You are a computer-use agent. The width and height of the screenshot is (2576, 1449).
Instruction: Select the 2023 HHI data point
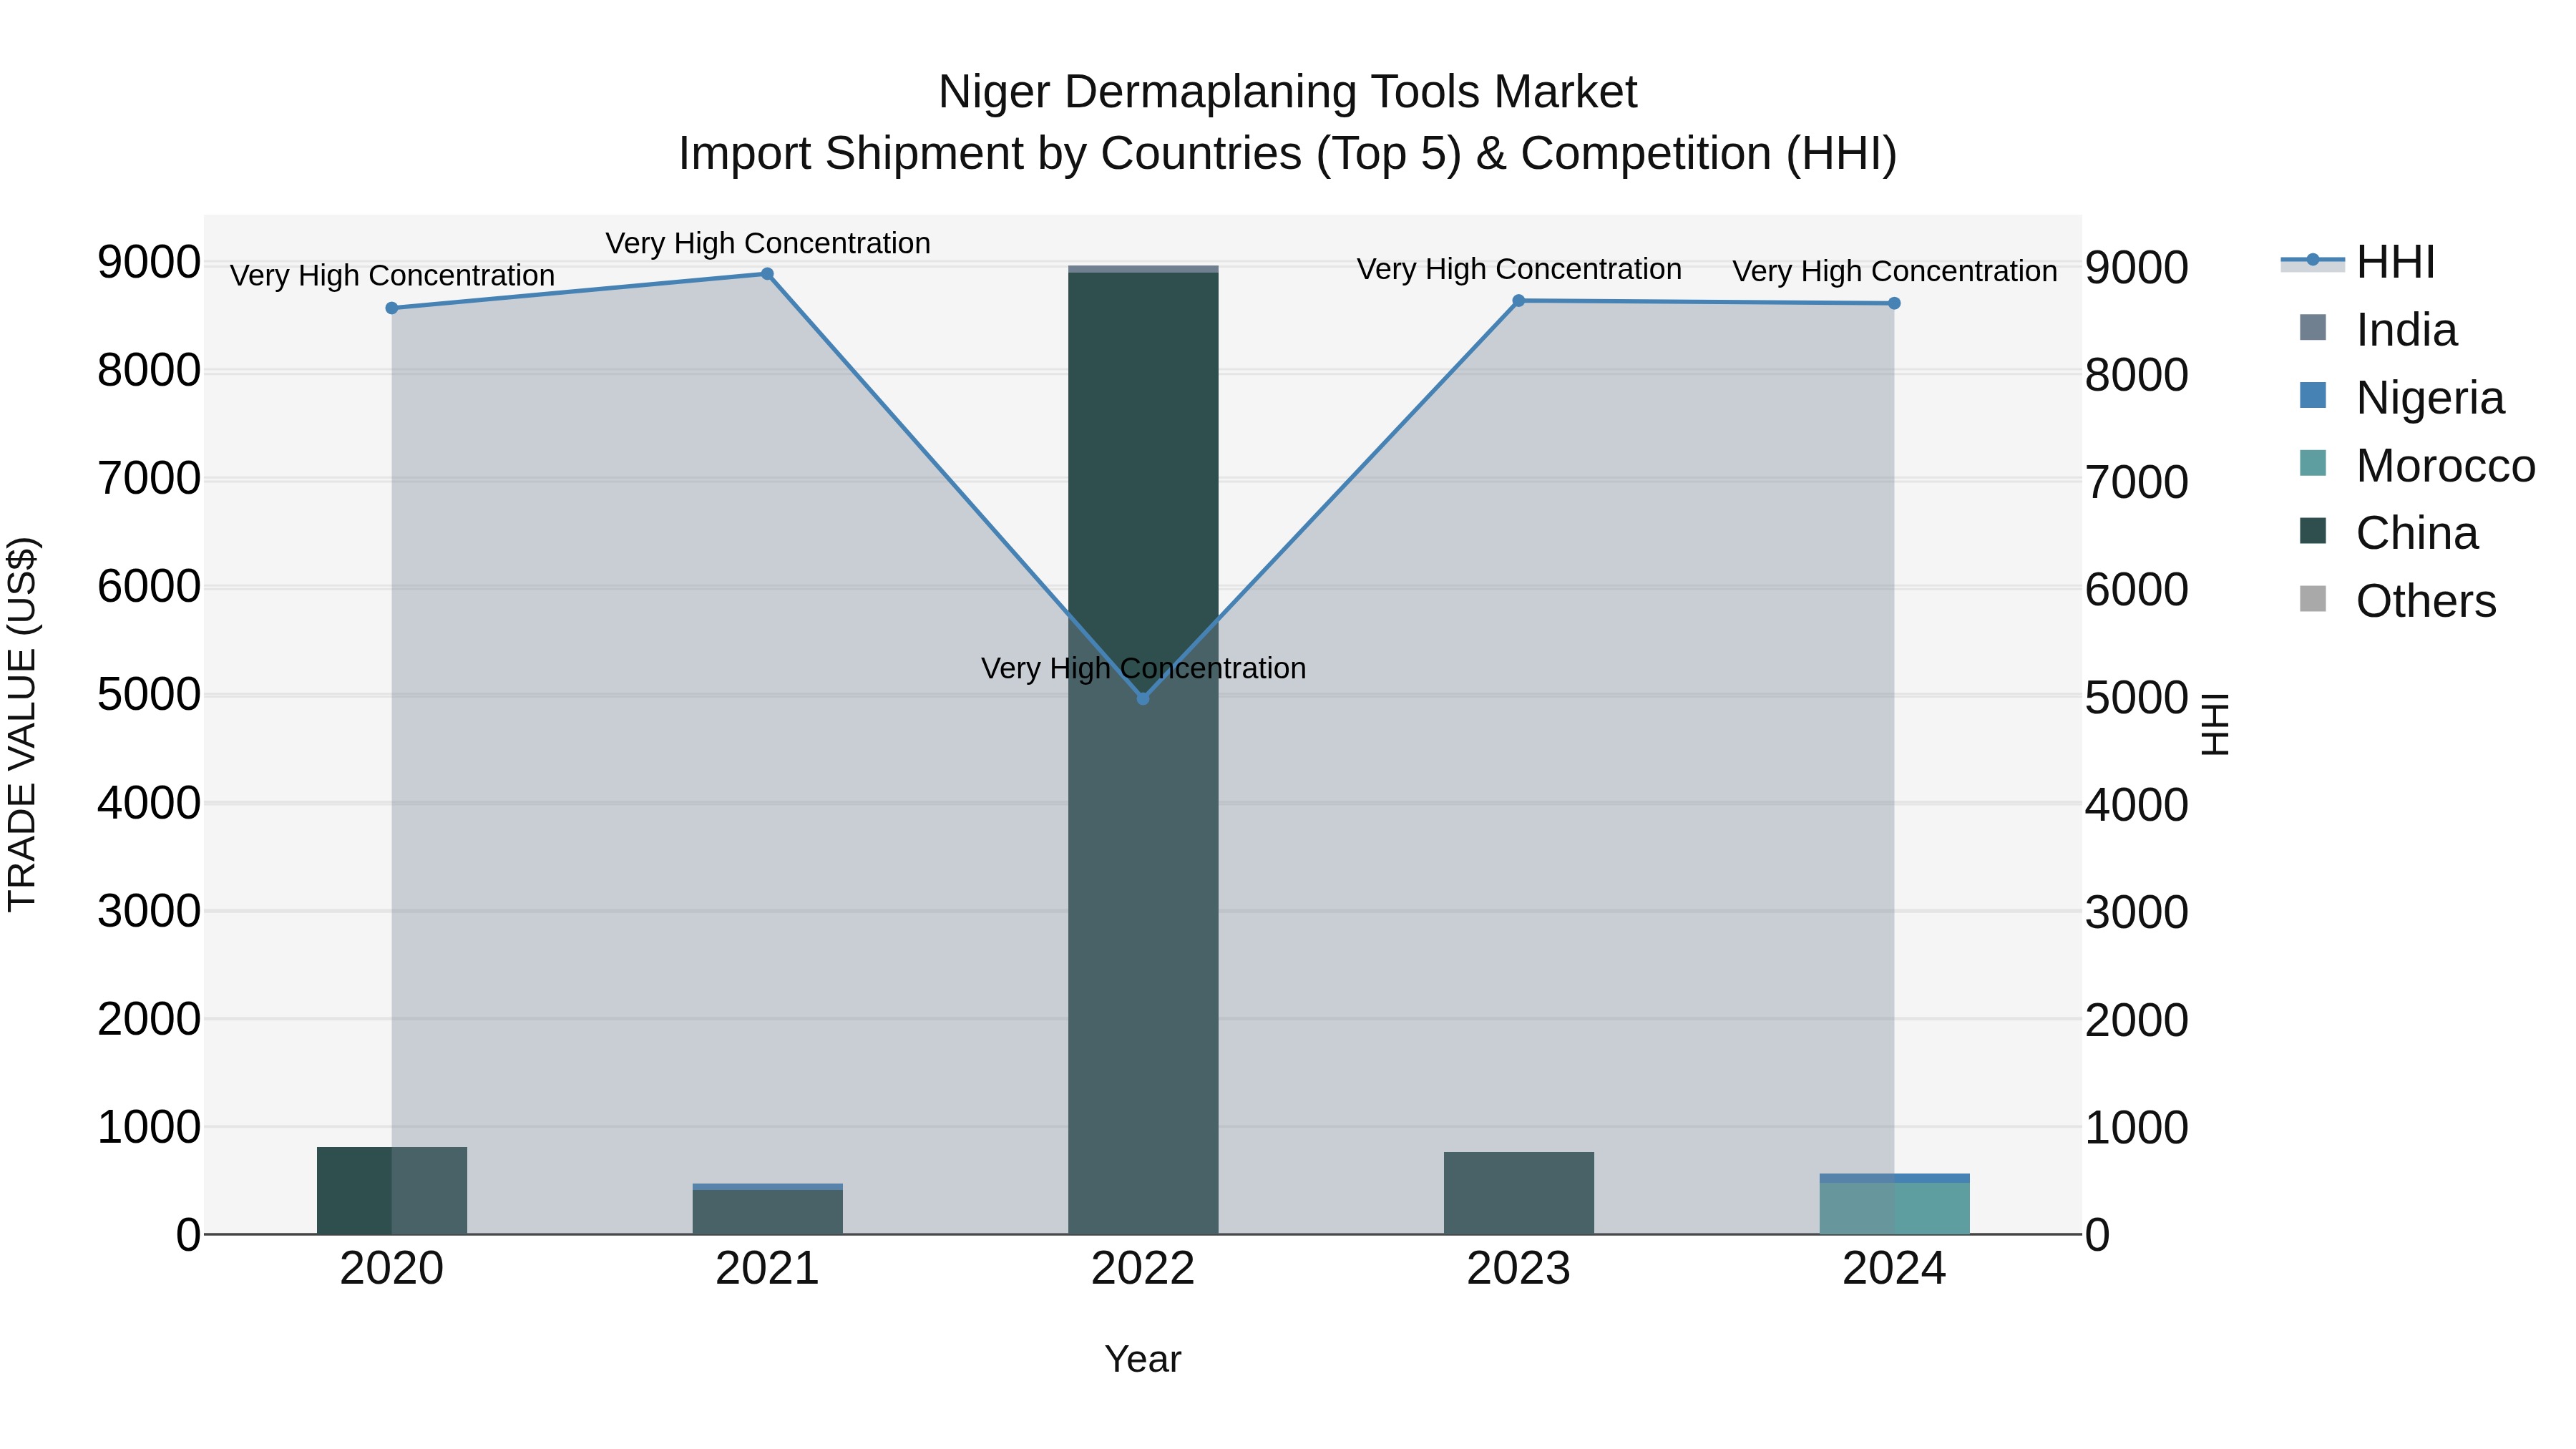point(1519,301)
